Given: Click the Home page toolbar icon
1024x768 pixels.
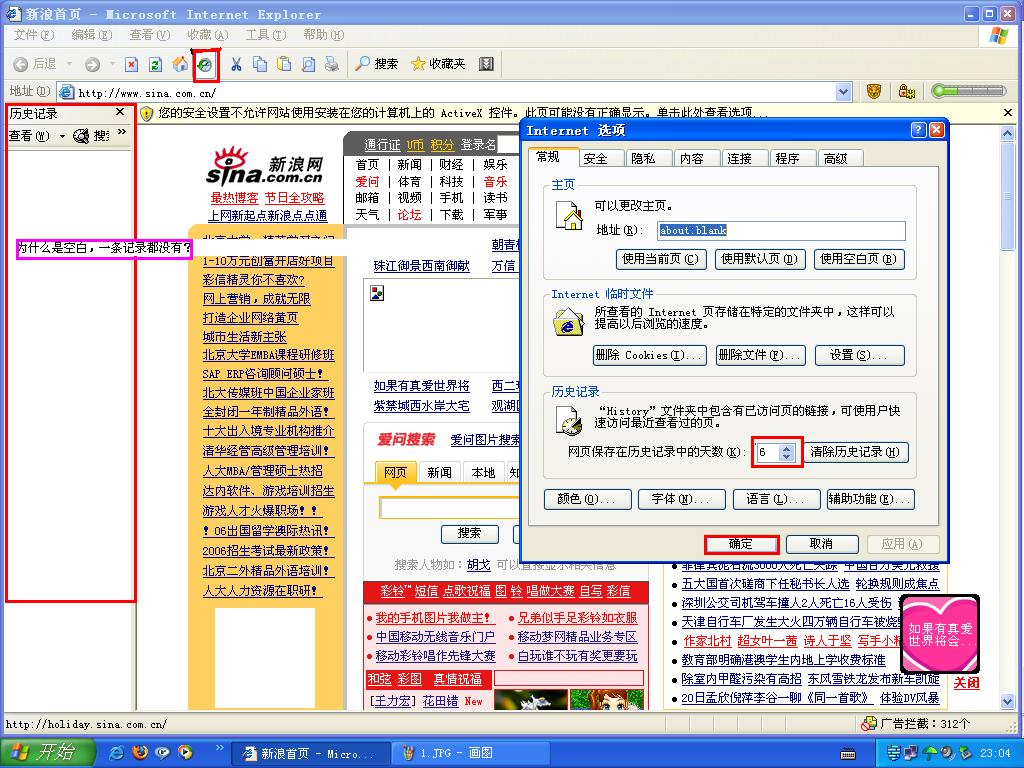Looking at the screenshot, I should pyautogui.click(x=180, y=64).
